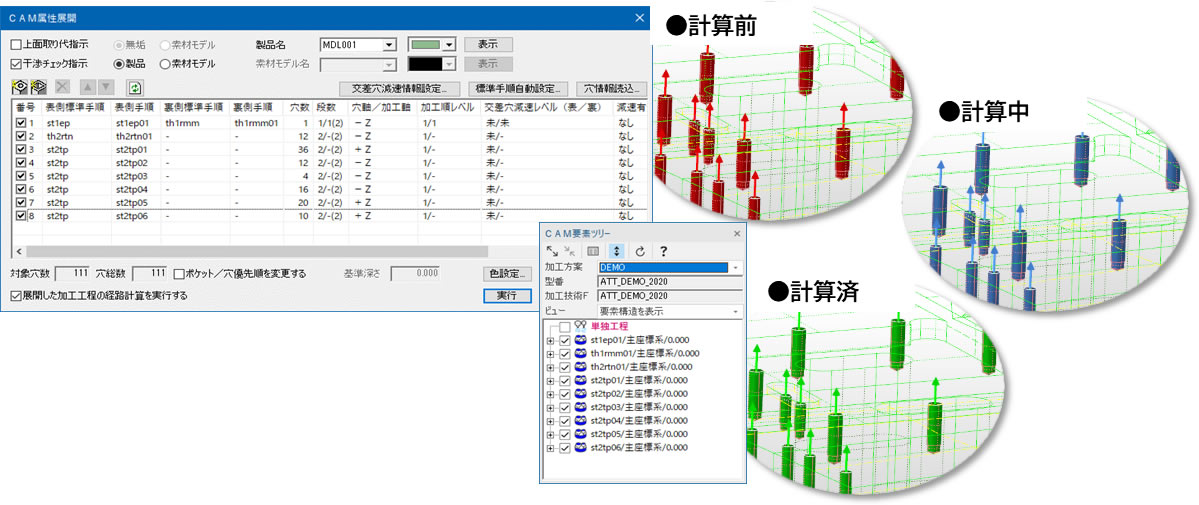Click the up-down sort icon in CAM要素ツリー

click(617, 250)
